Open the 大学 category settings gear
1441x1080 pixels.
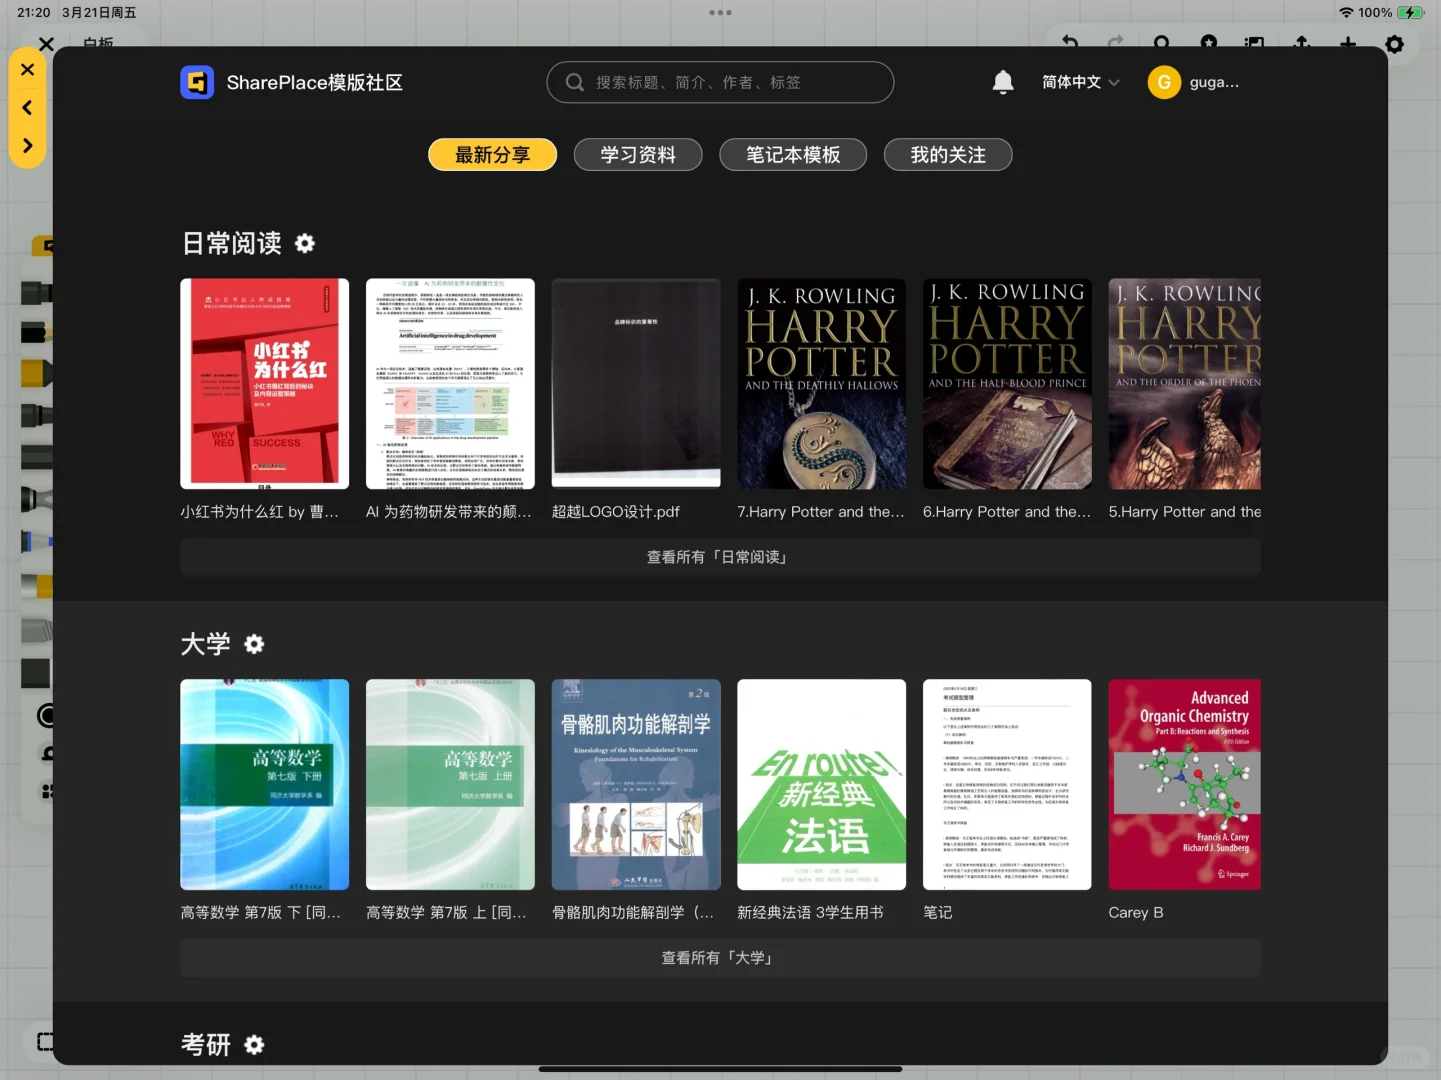click(253, 644)
